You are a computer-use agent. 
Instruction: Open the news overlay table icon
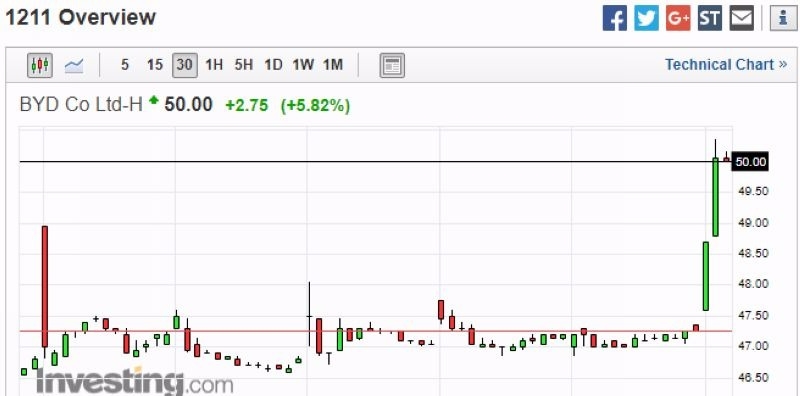click(392, 65)
